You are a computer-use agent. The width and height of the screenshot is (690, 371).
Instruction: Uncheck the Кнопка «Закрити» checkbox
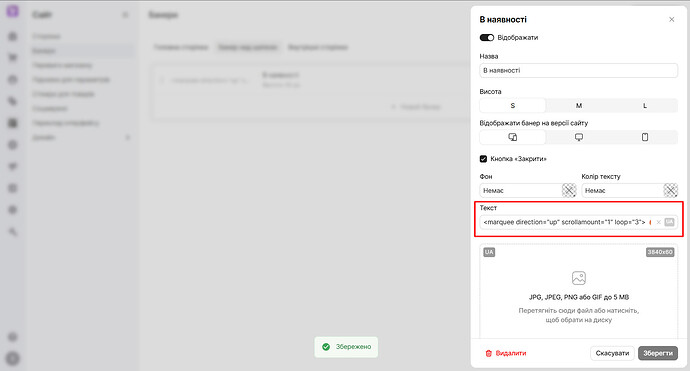tap(483, 159)
